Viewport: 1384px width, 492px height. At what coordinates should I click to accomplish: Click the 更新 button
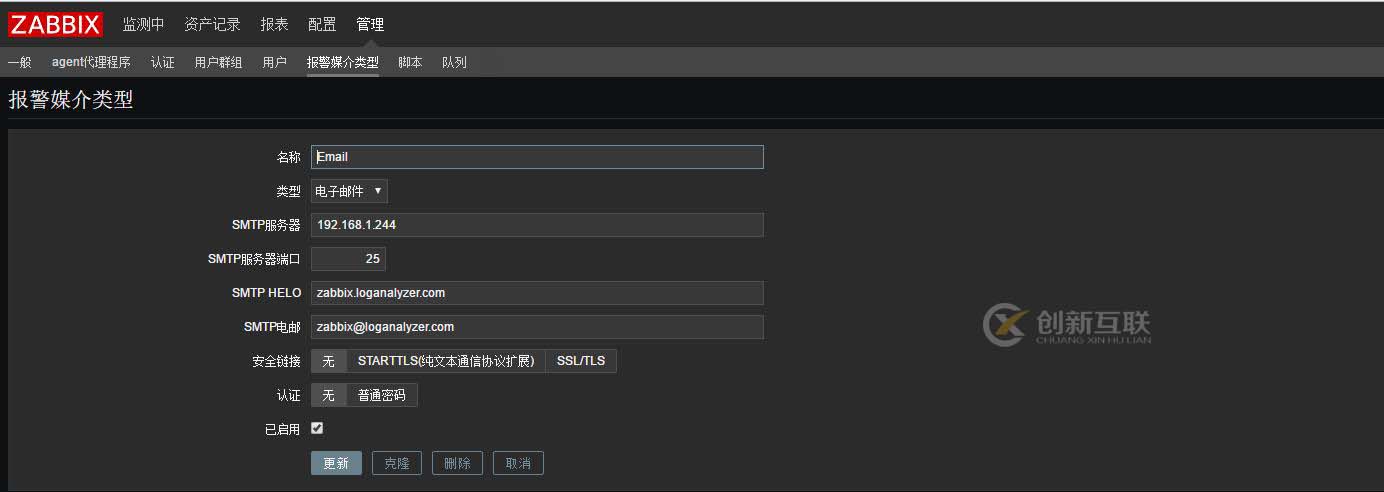point(336,463)
